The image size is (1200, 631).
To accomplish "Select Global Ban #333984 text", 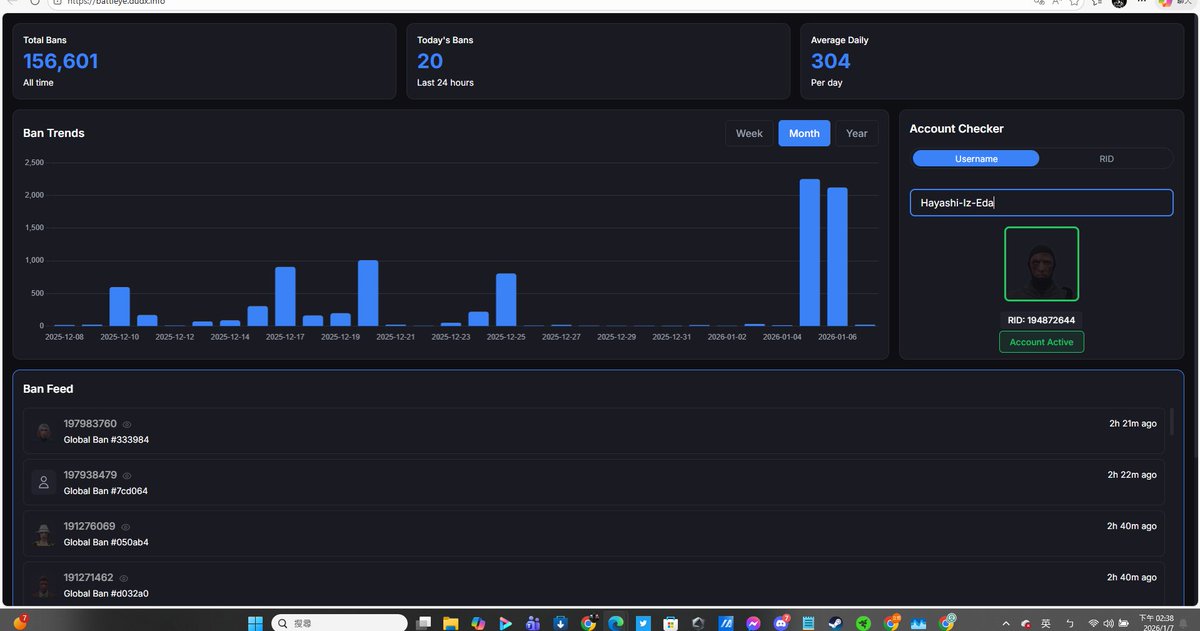I will [x=106, y=440].
